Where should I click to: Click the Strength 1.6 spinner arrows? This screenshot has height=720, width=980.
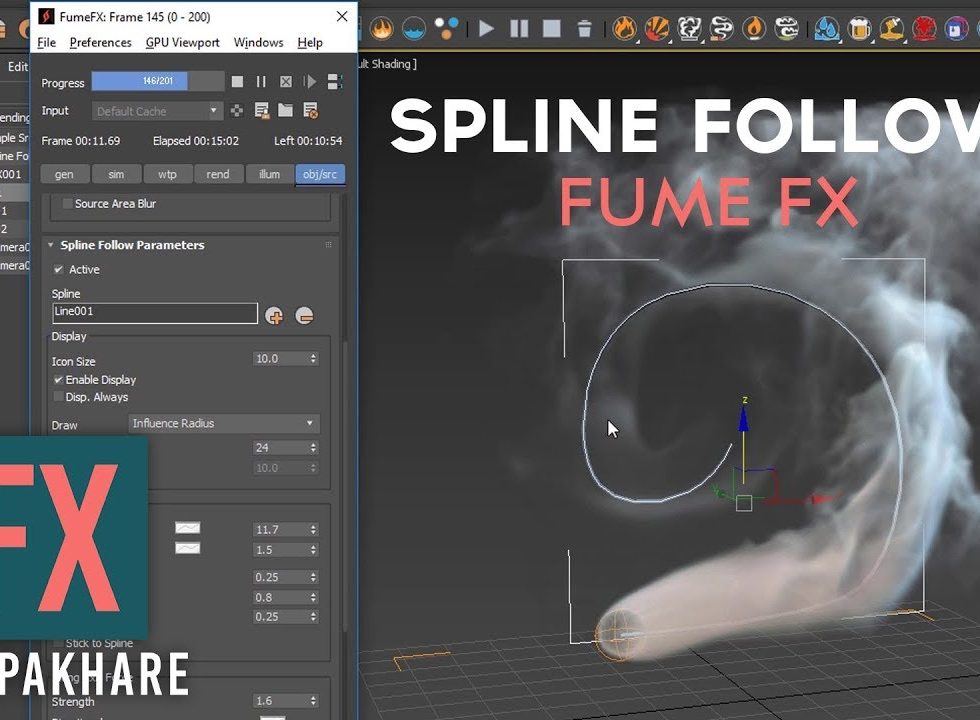[313, 701]
